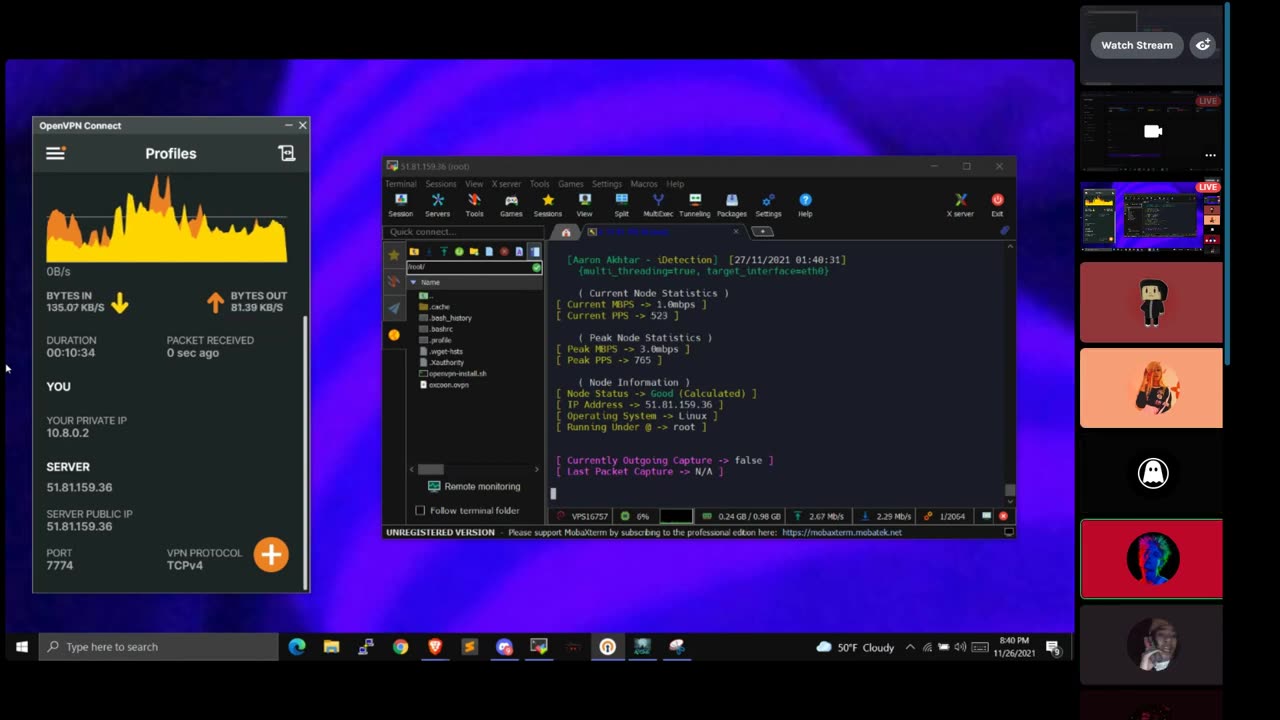Open the Help toolbar icon
The height and width of the screenshot is (720, 1280).
click(x=805, y=205)
